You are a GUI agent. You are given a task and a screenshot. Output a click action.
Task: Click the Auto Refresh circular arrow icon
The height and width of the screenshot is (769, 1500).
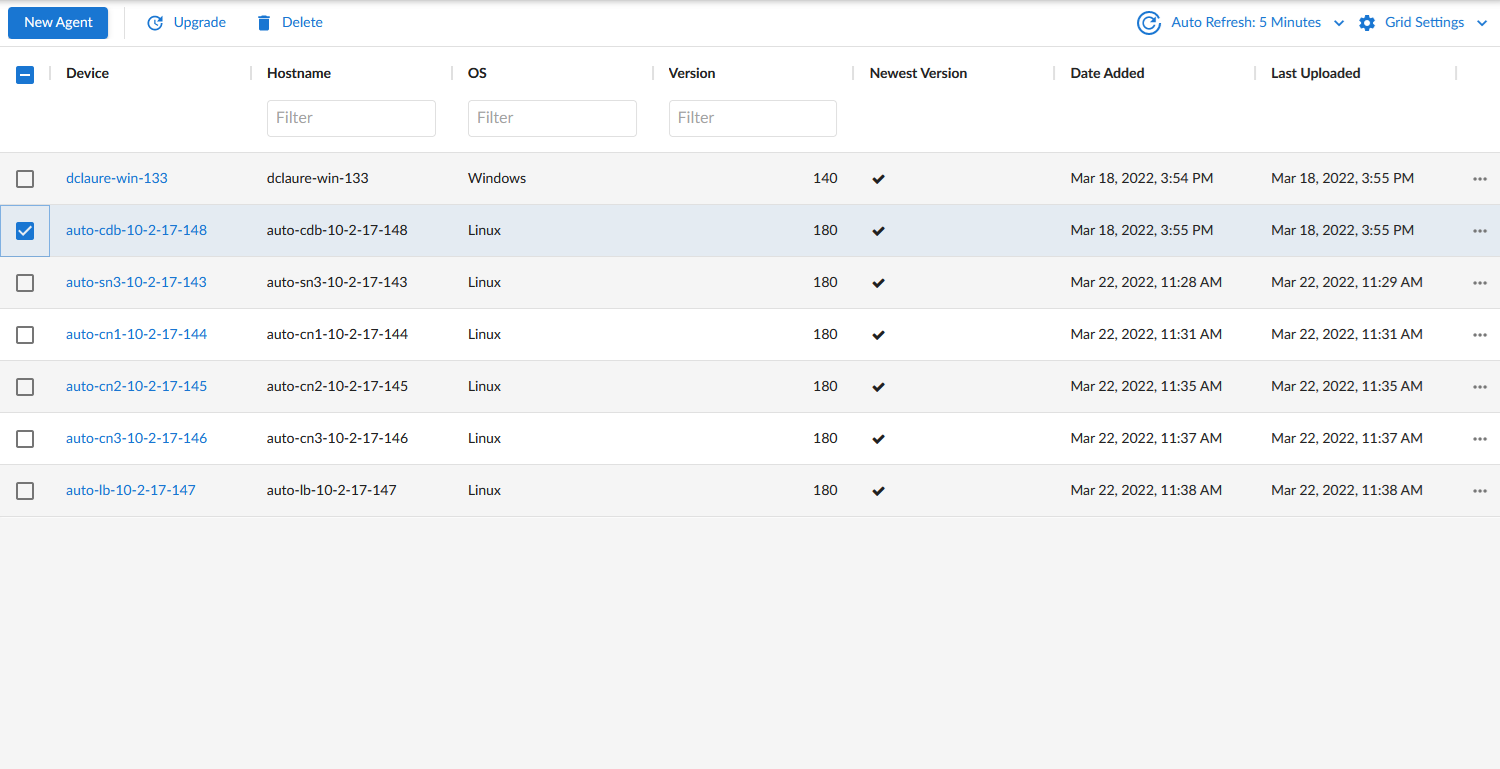point(1149,23)
